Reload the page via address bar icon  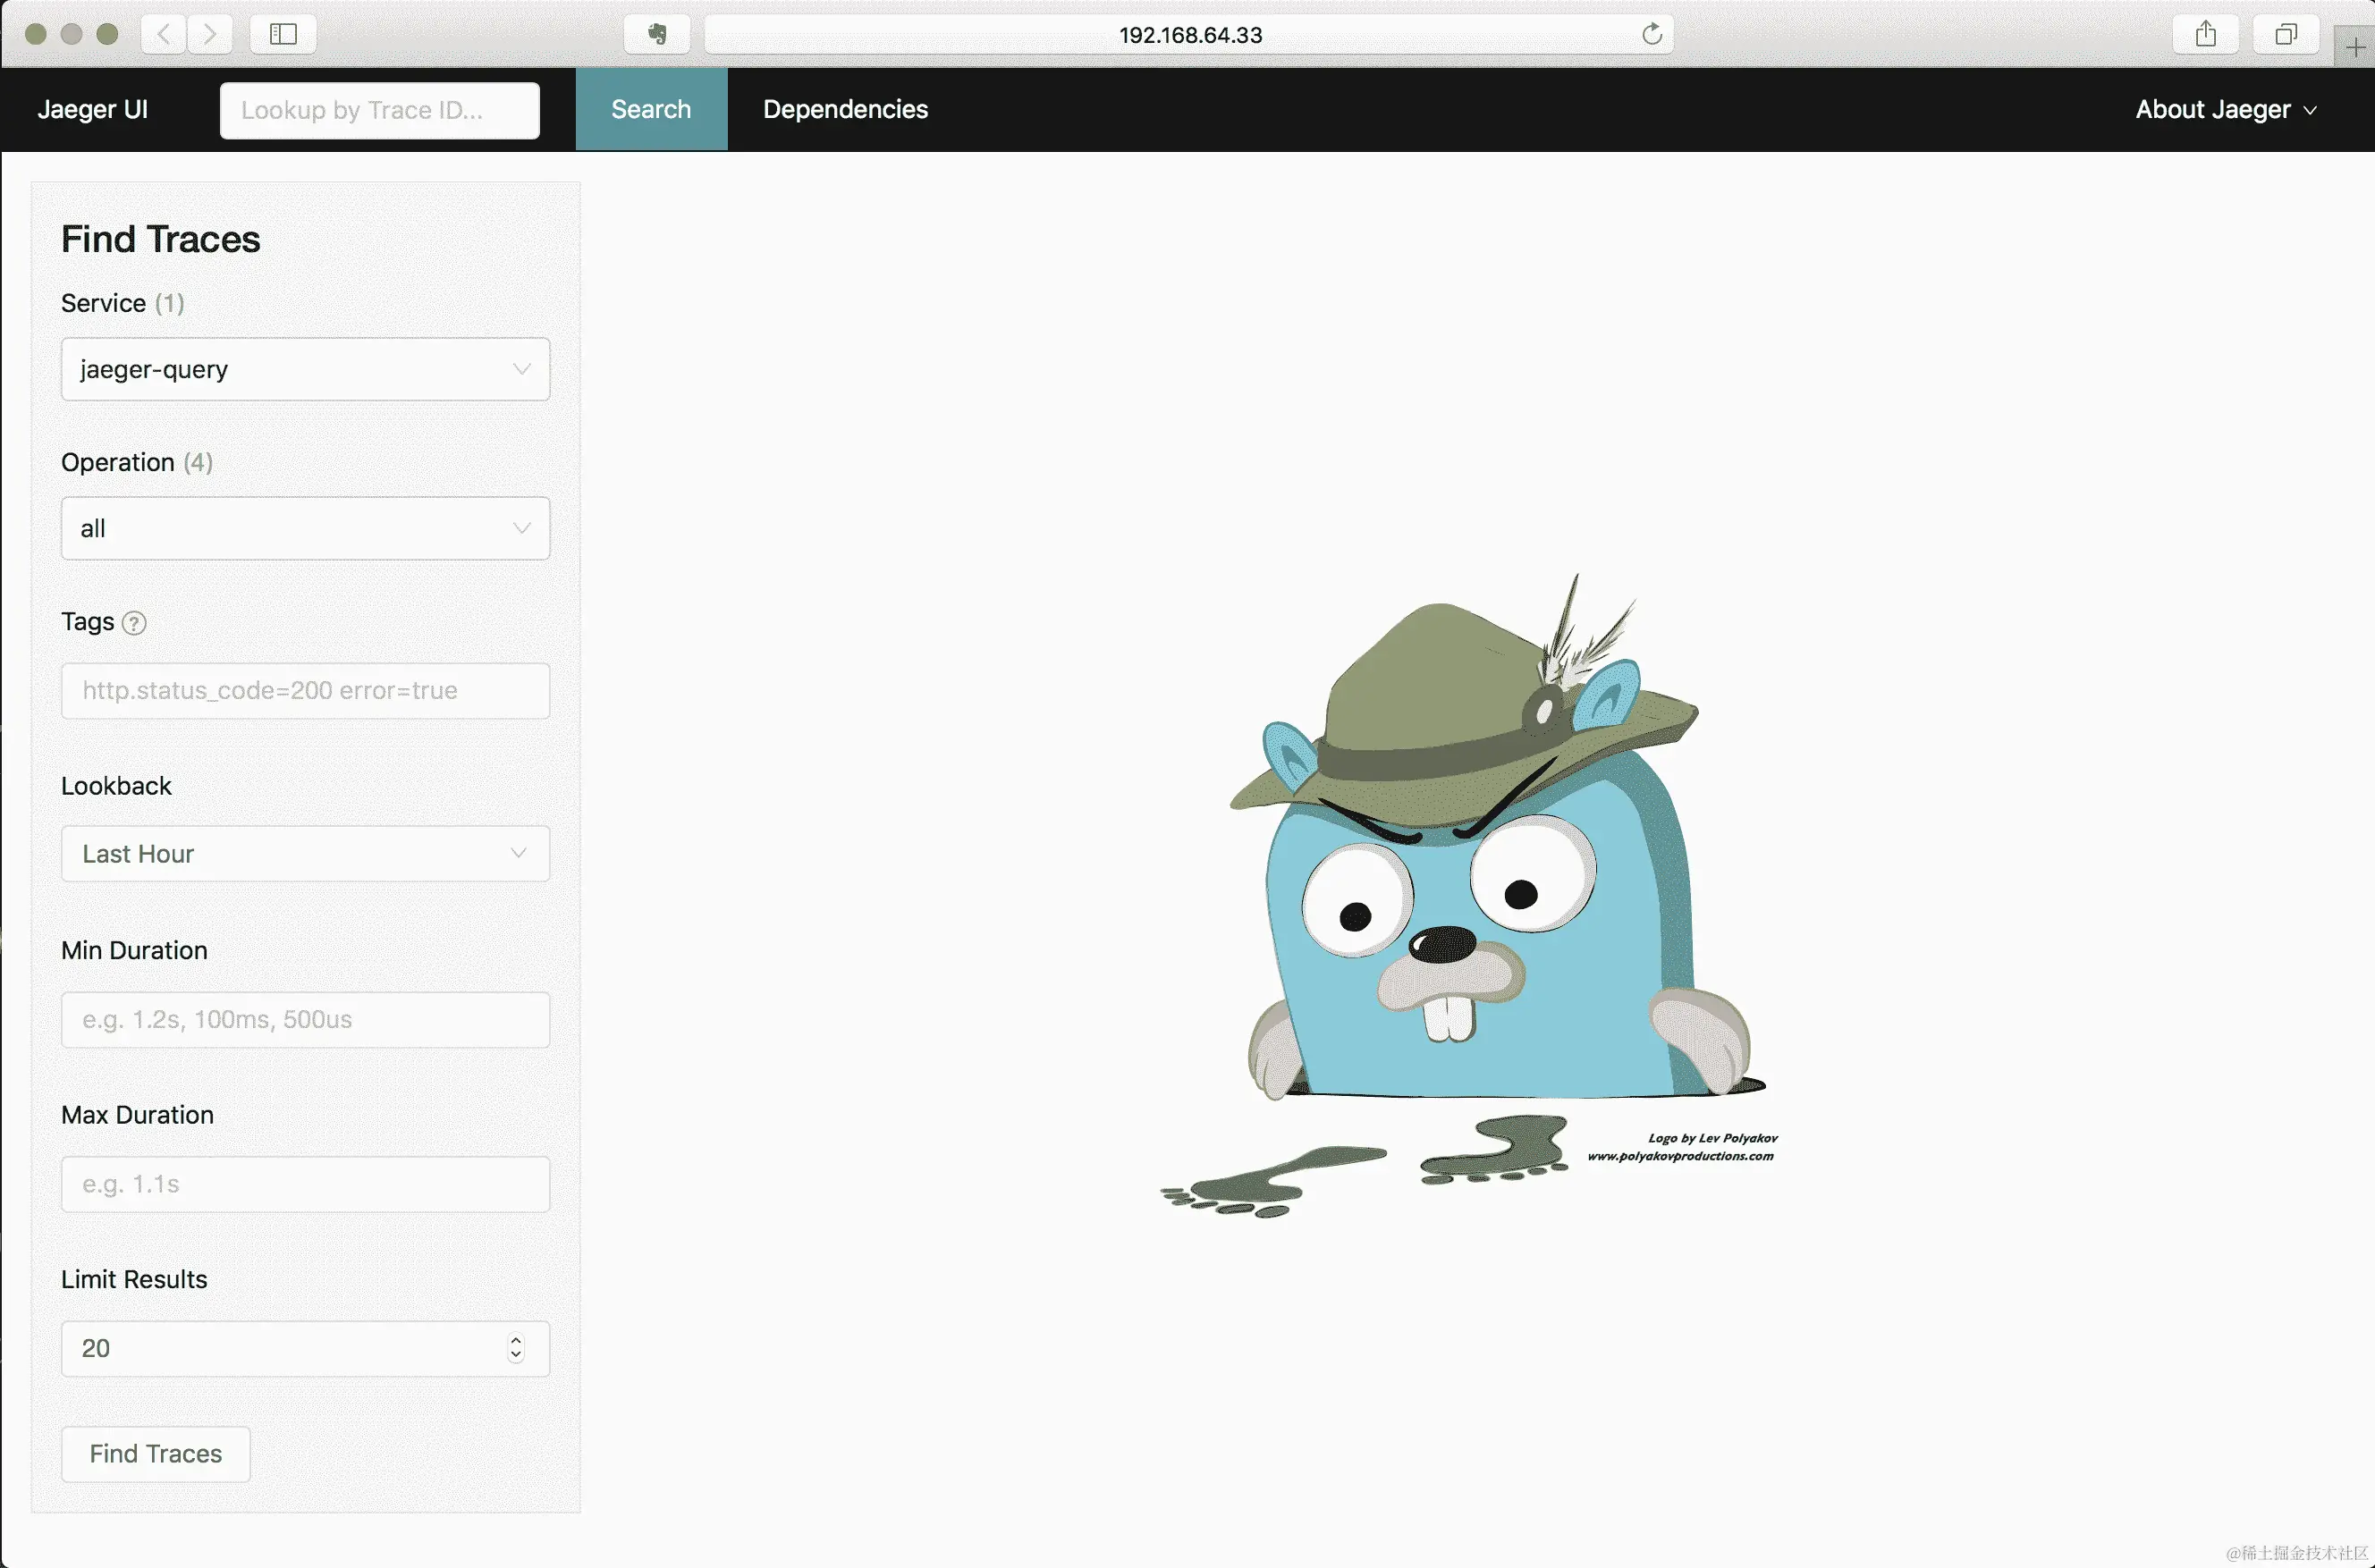tap(1652, 34)
